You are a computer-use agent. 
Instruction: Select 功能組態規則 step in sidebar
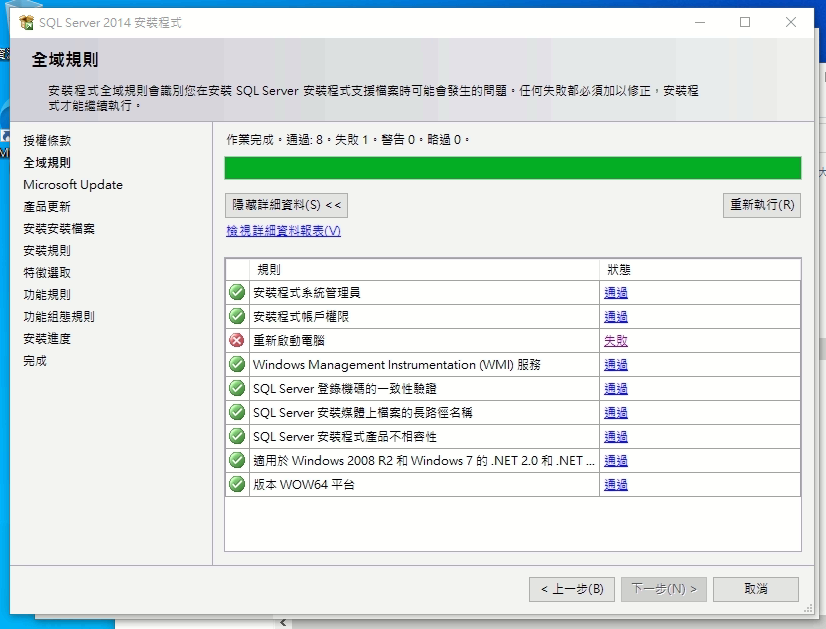click(59, 317)
